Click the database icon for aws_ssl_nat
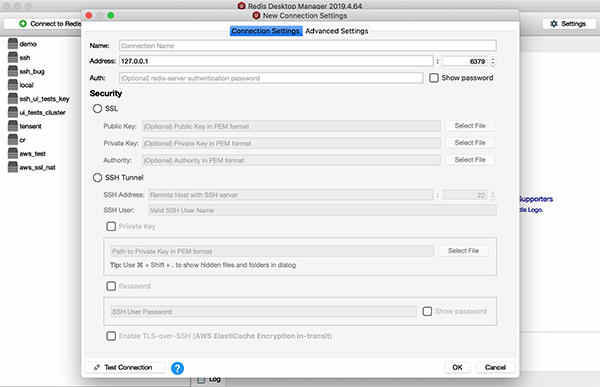The image size is (600, 387). tap(13, 167)
